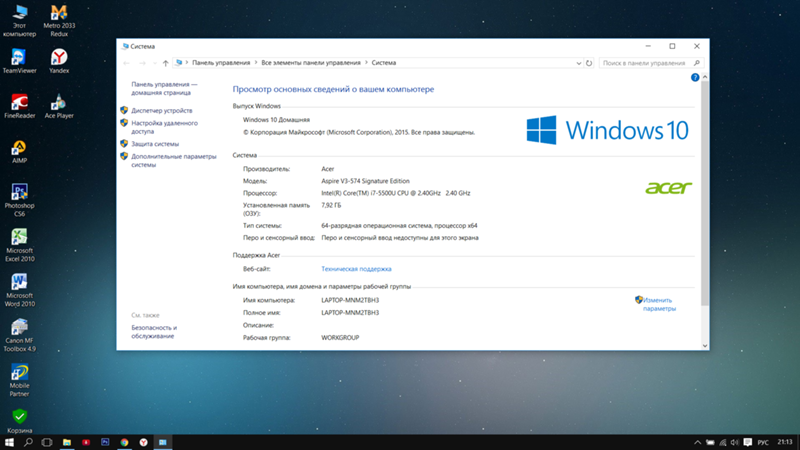Click the processor Intel Core i7-5500U text
800x450 pixels.
pos(395,193)
